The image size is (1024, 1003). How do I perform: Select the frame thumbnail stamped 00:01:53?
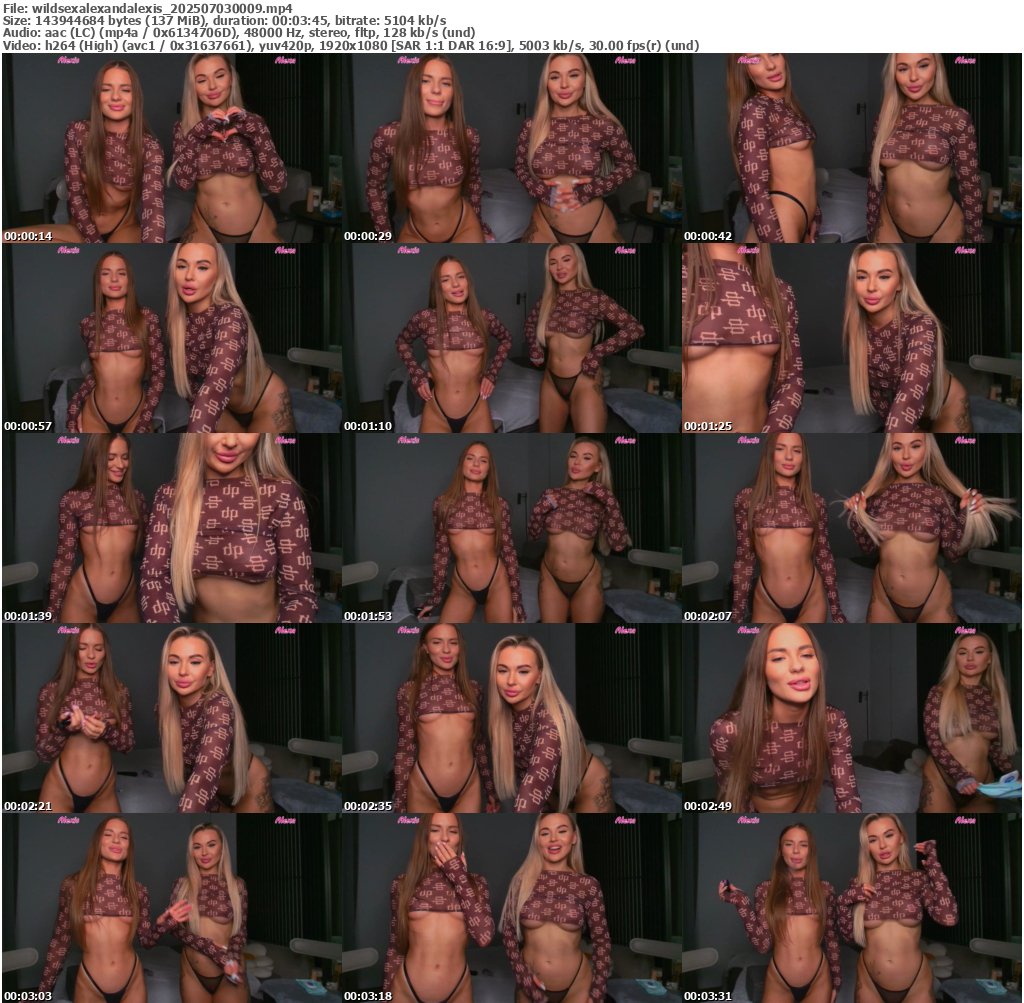click(x=511, y=528)
